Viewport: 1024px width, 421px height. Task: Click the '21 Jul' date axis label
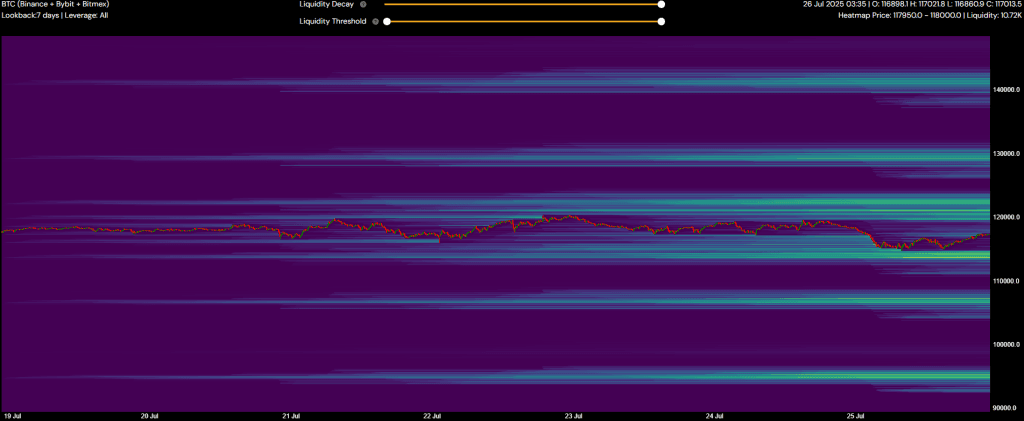(x=291, y=415)
